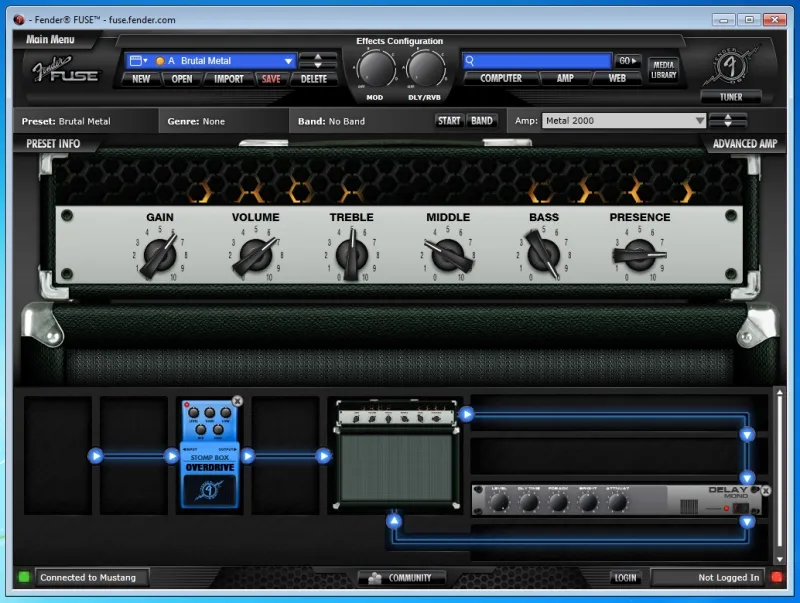800x603 pixels.
Task: Click the OPEN preset button
Action: [x=182, y=79]
